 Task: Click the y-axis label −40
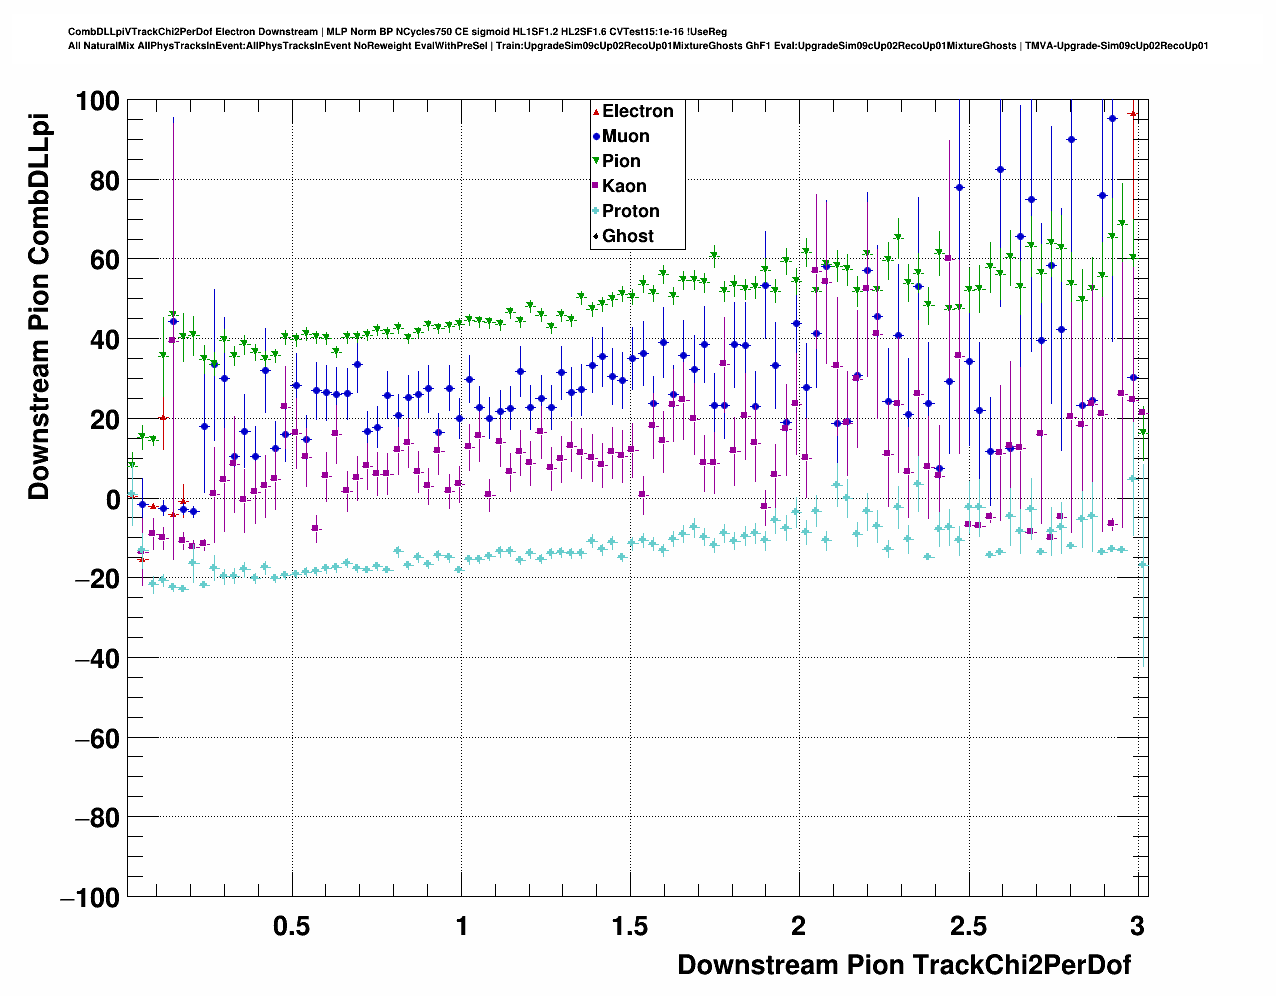[95, 659]
